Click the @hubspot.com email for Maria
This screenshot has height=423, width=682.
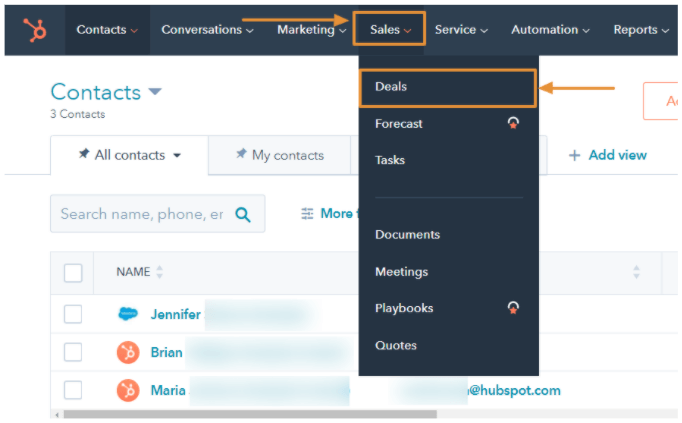point(513,390)
